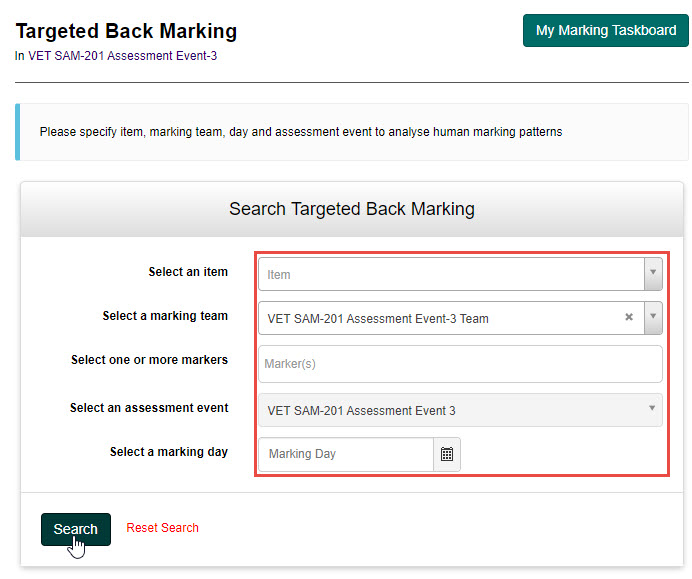Click the Select a marking day label

pos(169,452)
